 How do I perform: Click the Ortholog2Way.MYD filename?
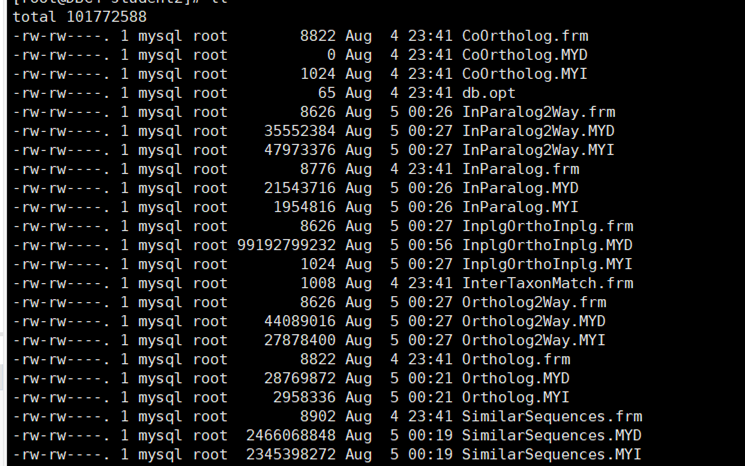(534, 321)
